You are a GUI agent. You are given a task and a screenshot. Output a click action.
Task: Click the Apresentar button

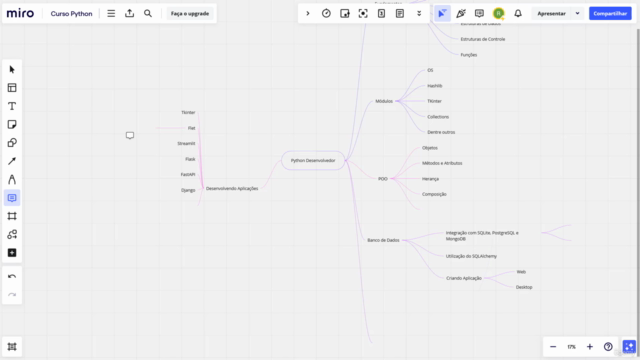pos(551,13)
